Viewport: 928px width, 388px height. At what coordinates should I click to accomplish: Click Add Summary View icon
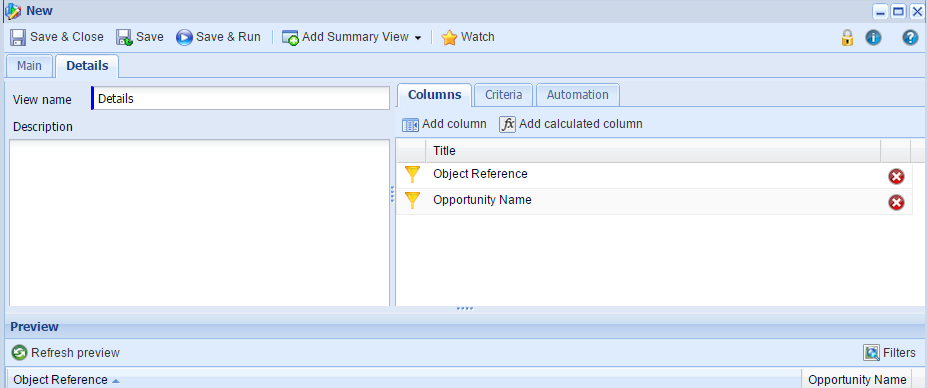click(290, 38)
